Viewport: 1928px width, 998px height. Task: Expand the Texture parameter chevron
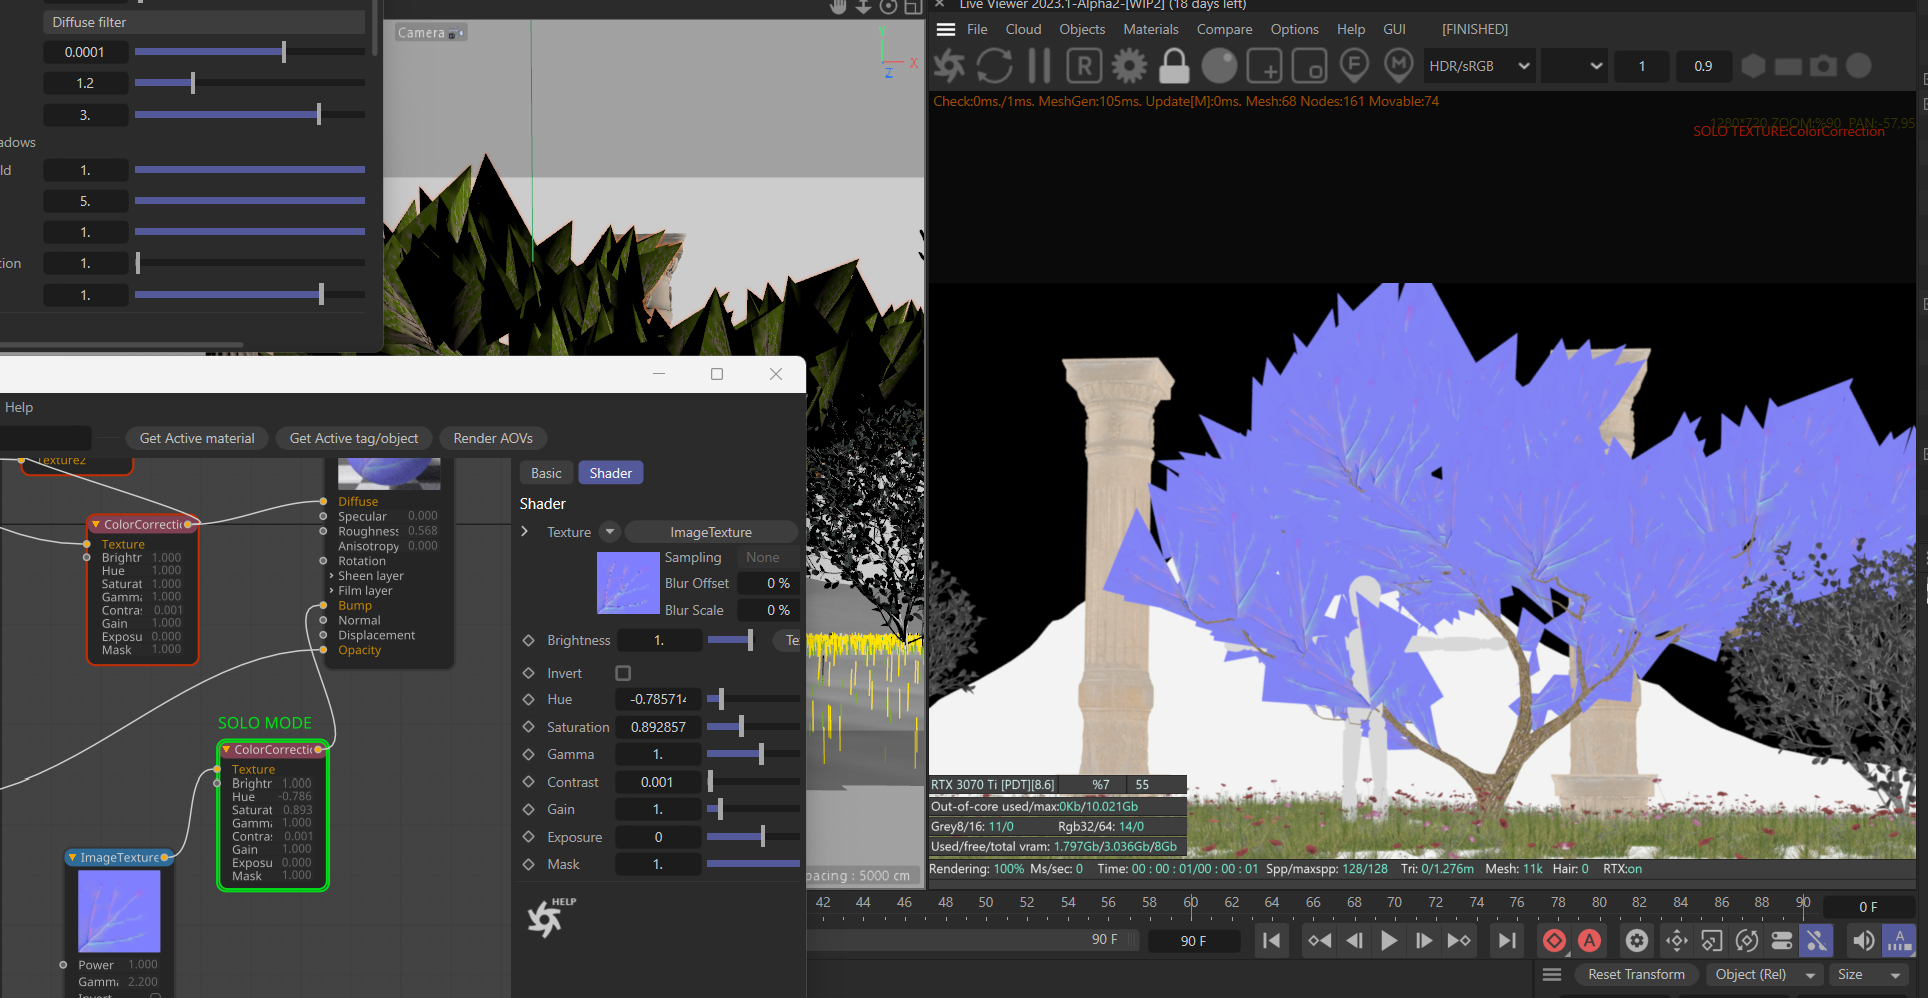tap(525, 531)
